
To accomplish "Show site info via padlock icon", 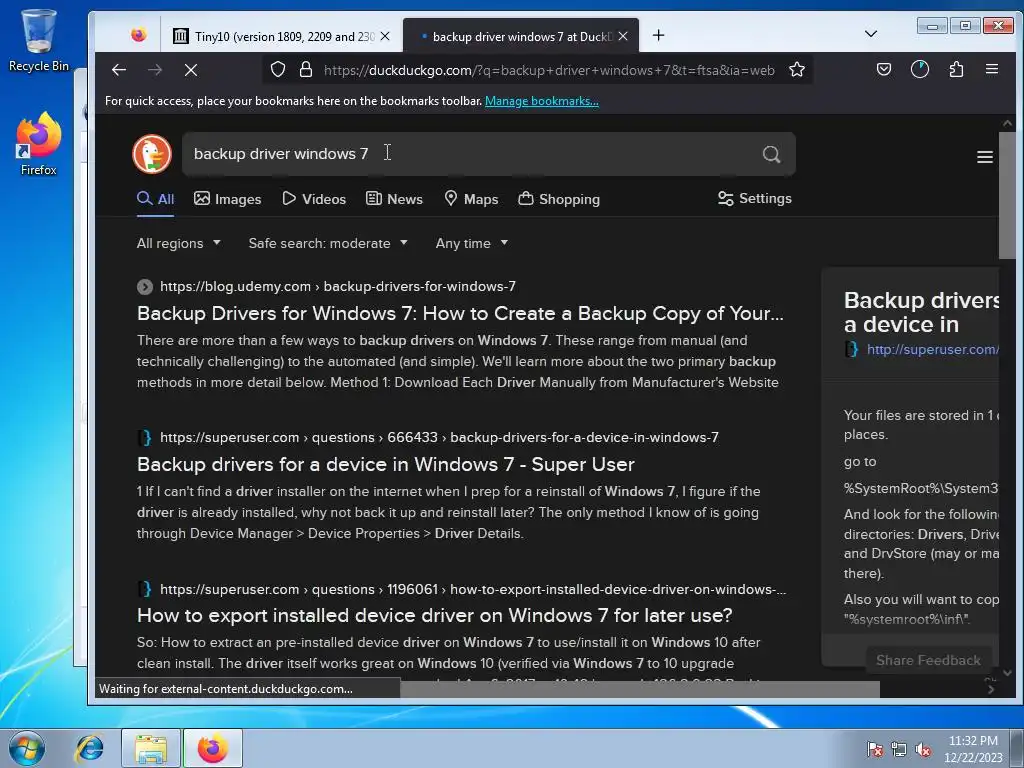I will tap(306, 70).
